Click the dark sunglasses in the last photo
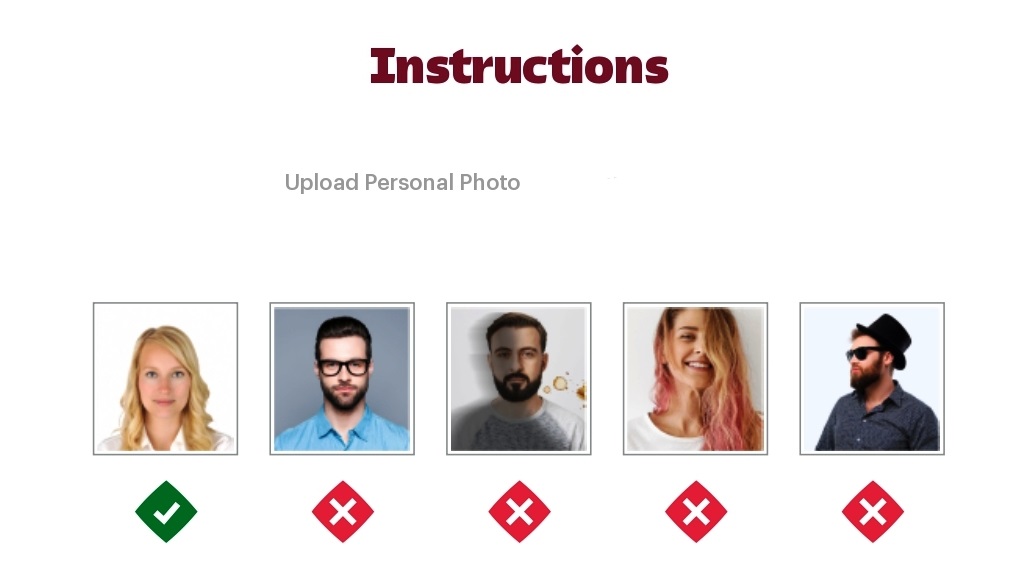The width and height of the screenshot is (1025, 572). (863, 354)
